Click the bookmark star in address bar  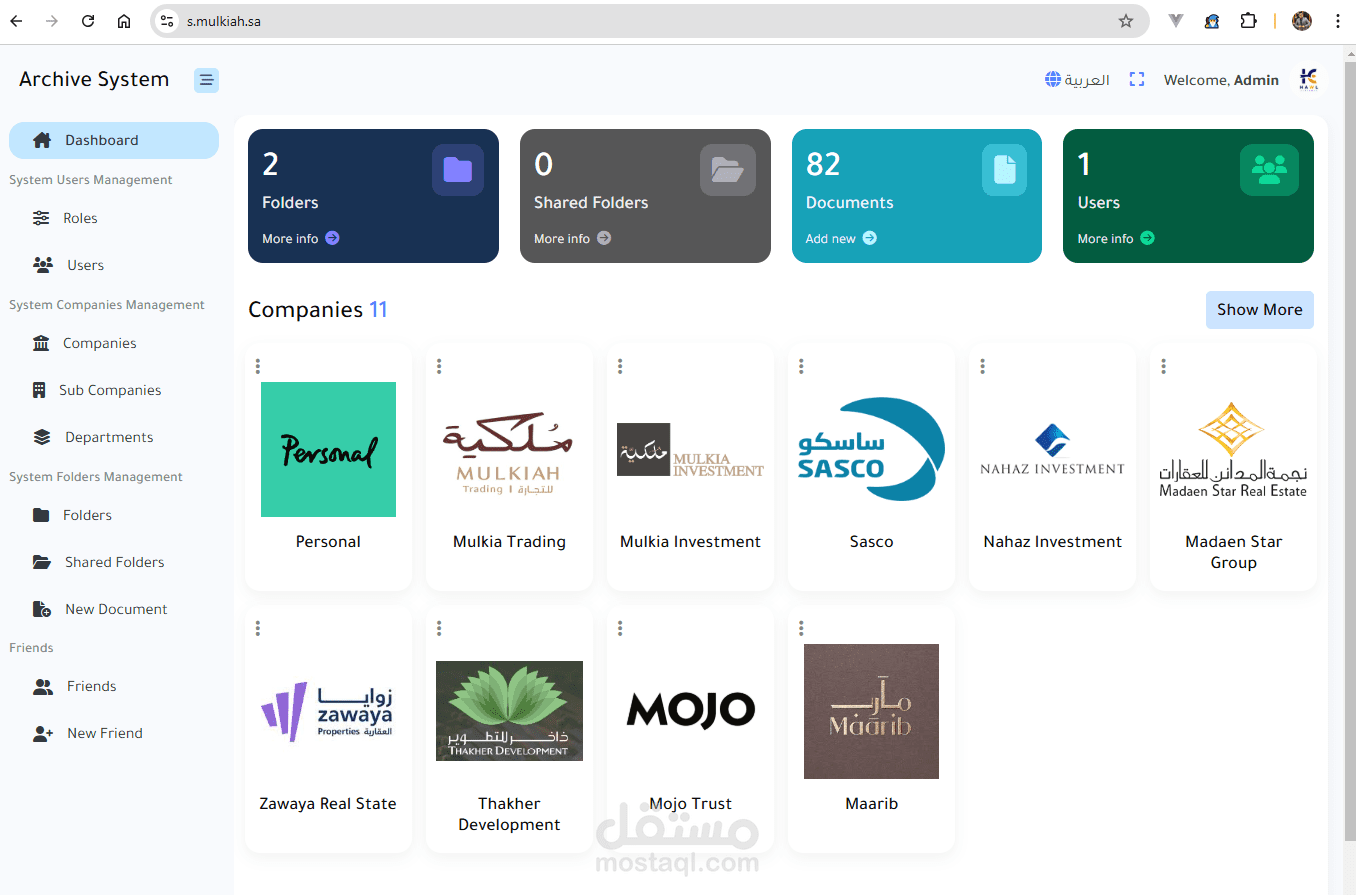coord(1125,21)
